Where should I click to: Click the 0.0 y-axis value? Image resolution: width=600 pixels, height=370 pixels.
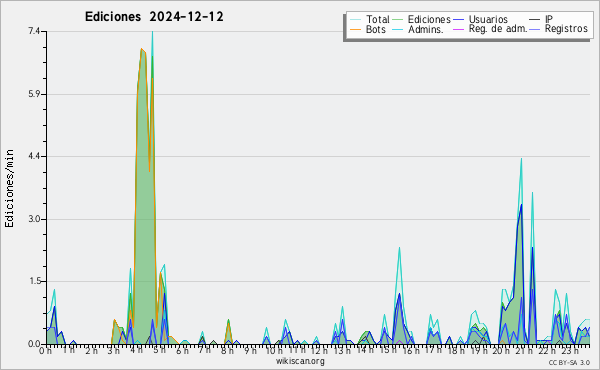point(34,344)
